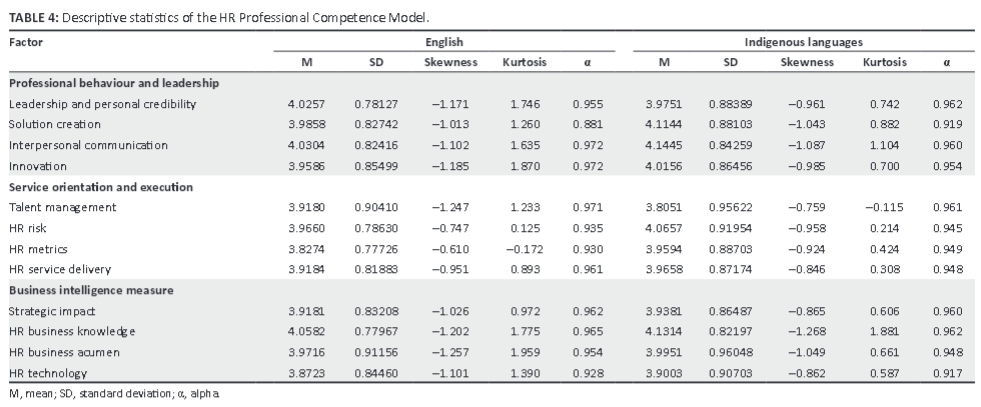981x407 pixels.
Task: Click the 'Strategic impact' row label
Action: [54, 311]
